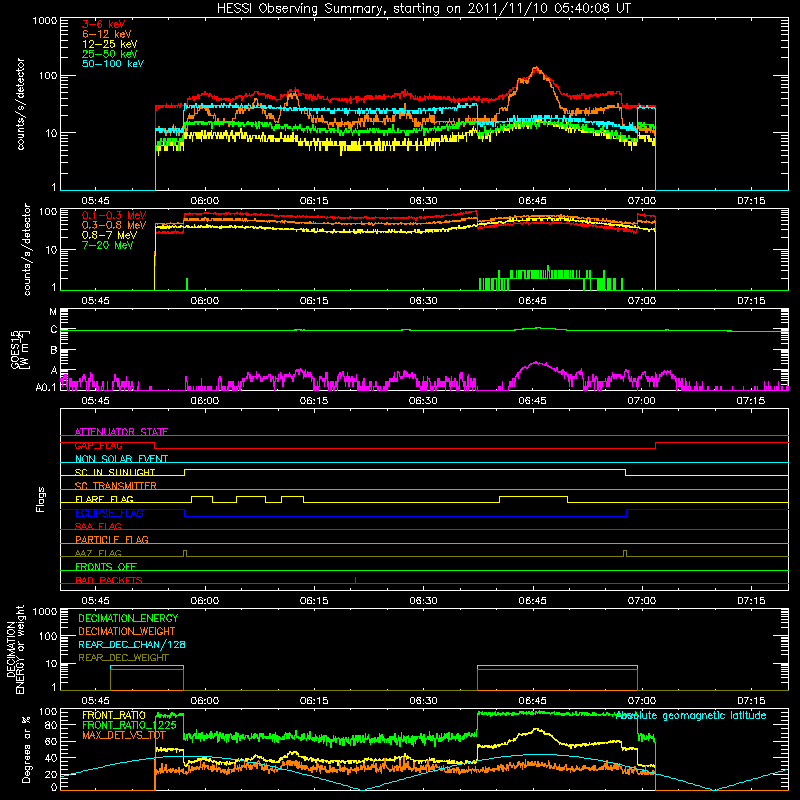Click the GAP_FLAG label
Viewport: 800px width, 800px height.
point(98,445)
